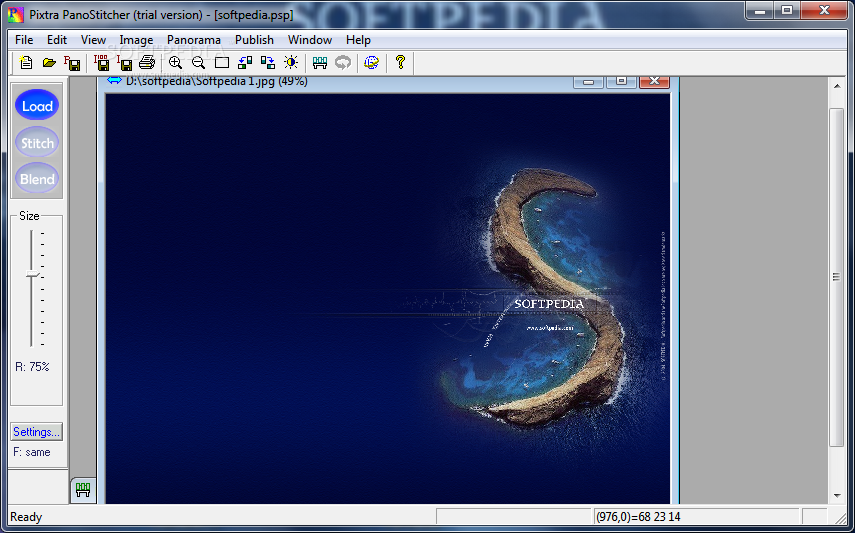The height and width of the screenshot is (533, 855).
Task: Click the blue double-arrow icon of the image window
Action: (x=114, y=81)
